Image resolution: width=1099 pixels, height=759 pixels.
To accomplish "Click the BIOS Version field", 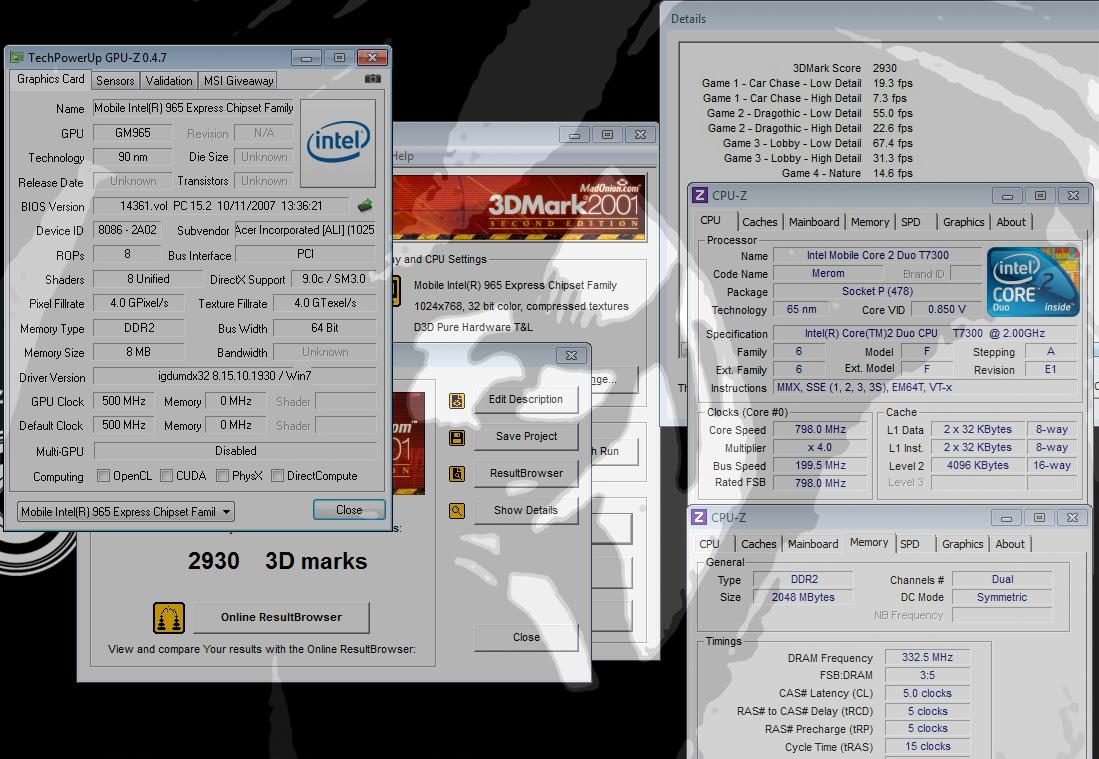I will tap(221, 206).
